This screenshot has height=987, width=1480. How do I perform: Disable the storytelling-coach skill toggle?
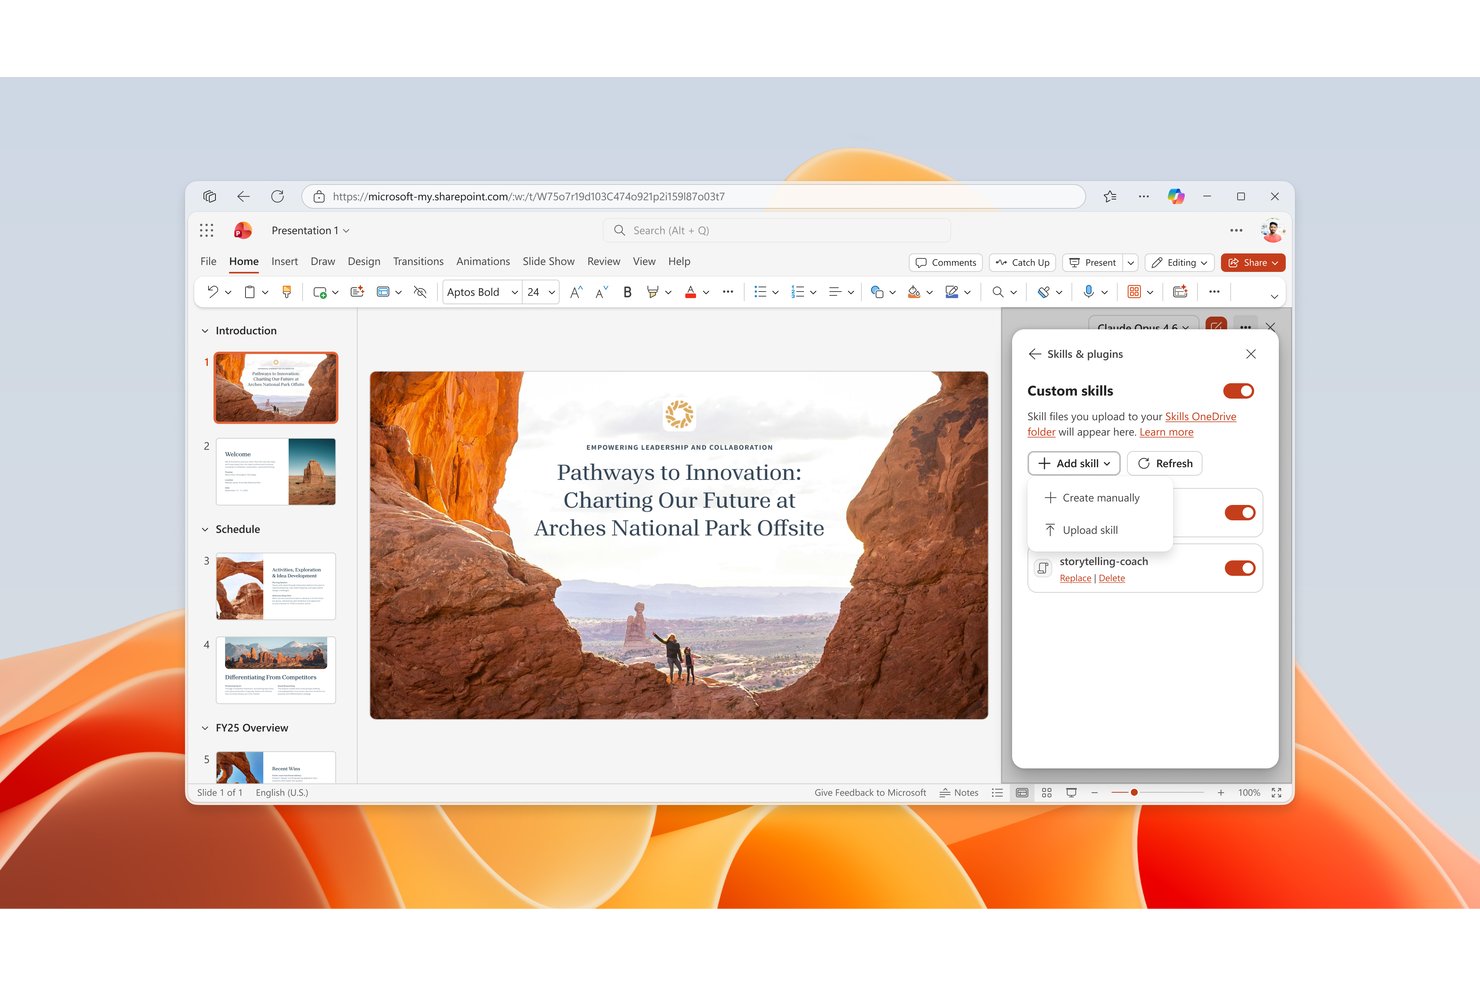(x=1240, y=568)
